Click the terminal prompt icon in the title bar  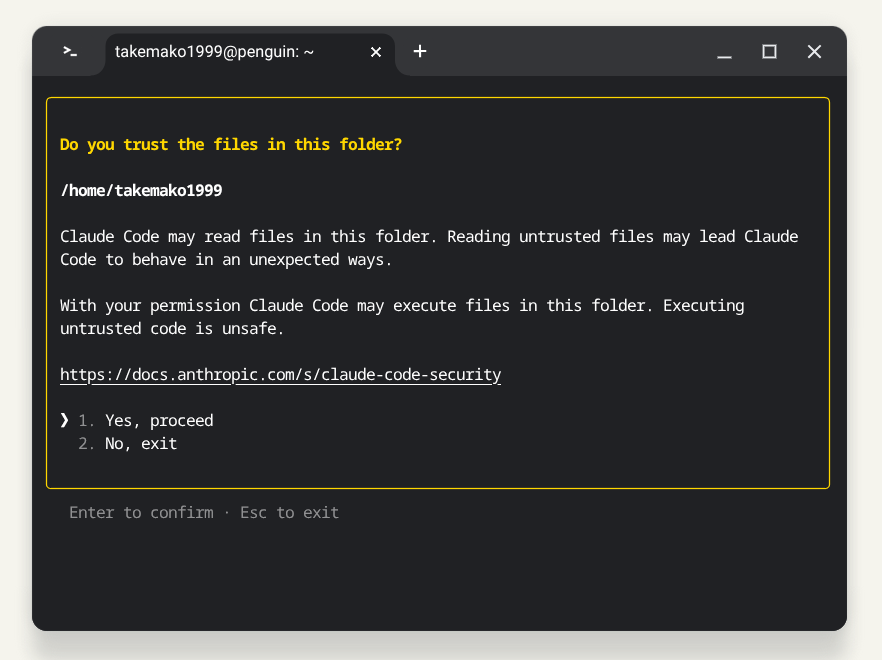70,52
